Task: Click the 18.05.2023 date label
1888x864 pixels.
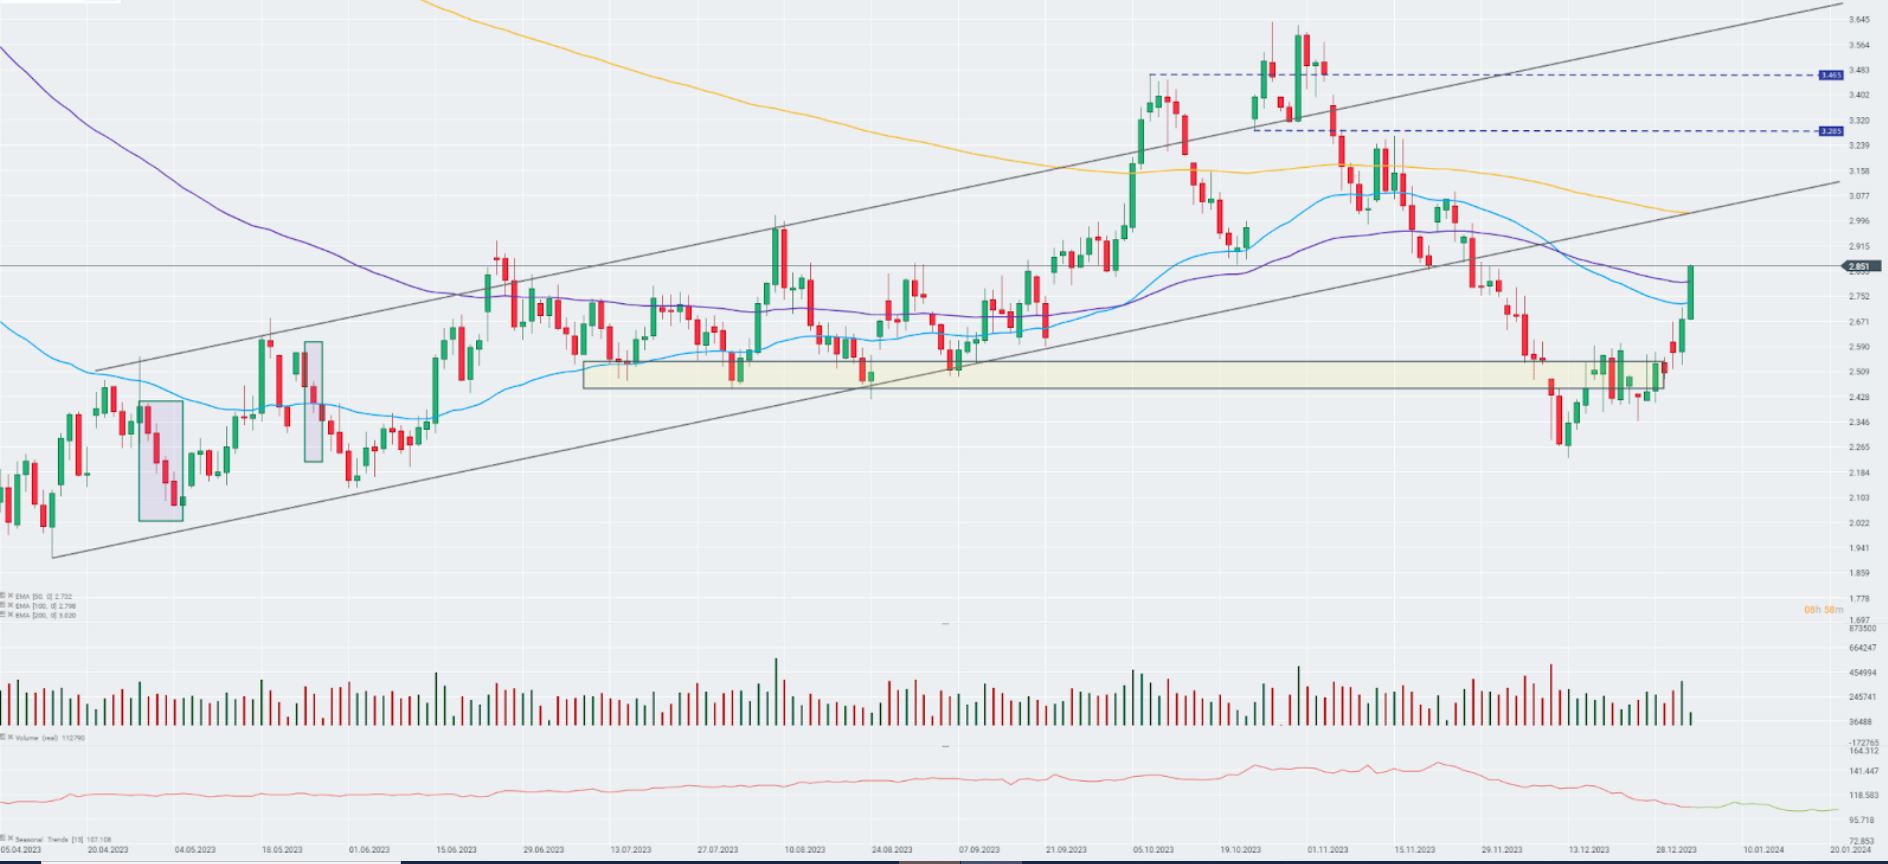Action: coord(282,850)
